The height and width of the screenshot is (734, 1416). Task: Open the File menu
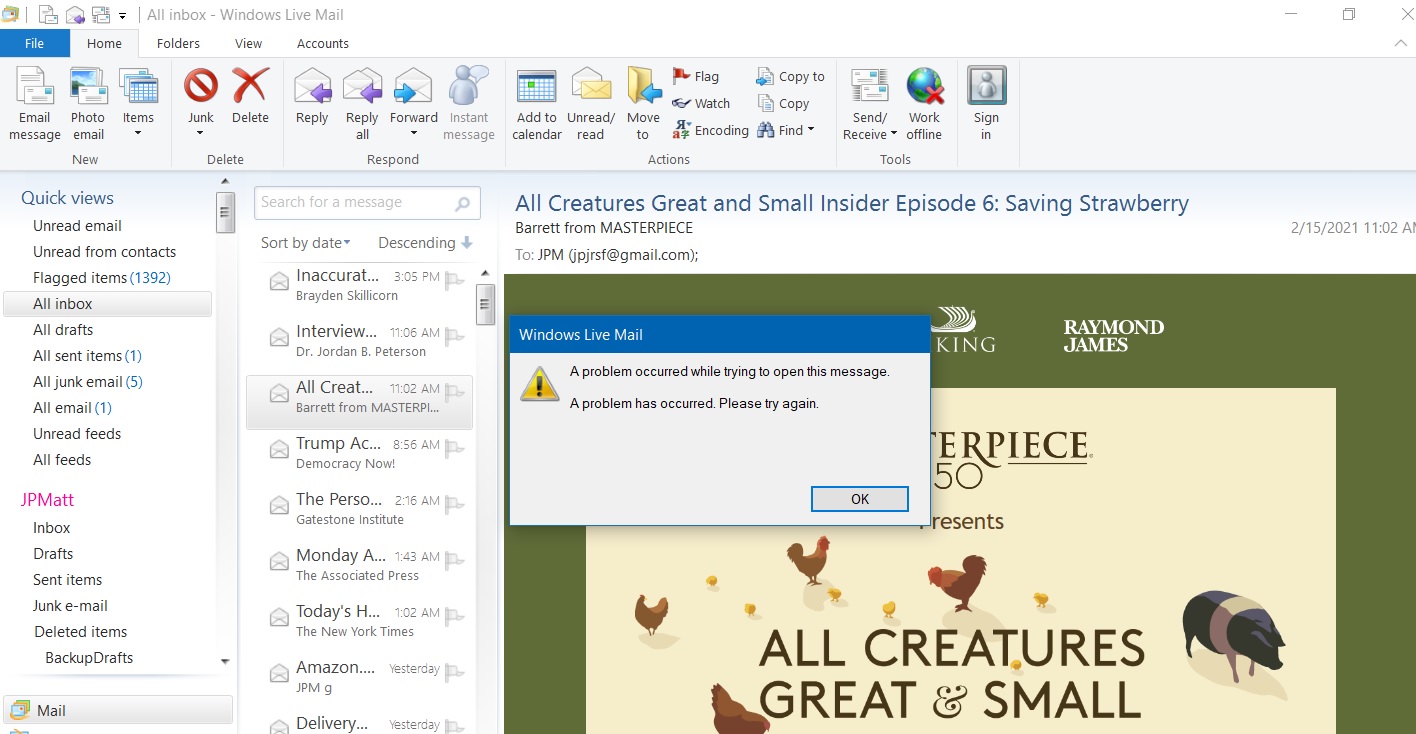(35, 43)
